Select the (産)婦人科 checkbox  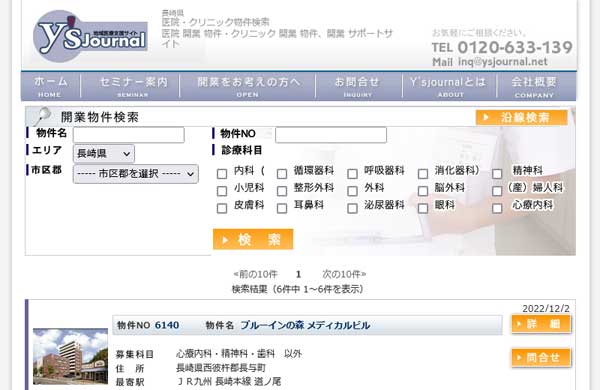pos(497,191)
